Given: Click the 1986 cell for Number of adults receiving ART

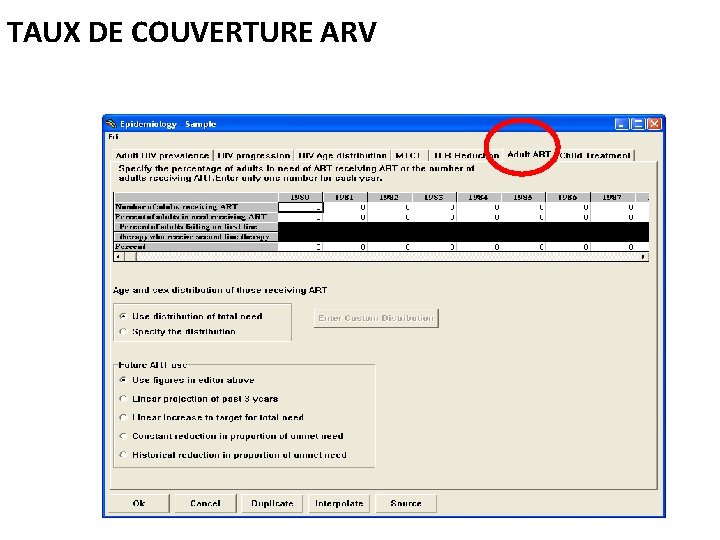Looking at the screenshot, I should (x=568, y=207).
